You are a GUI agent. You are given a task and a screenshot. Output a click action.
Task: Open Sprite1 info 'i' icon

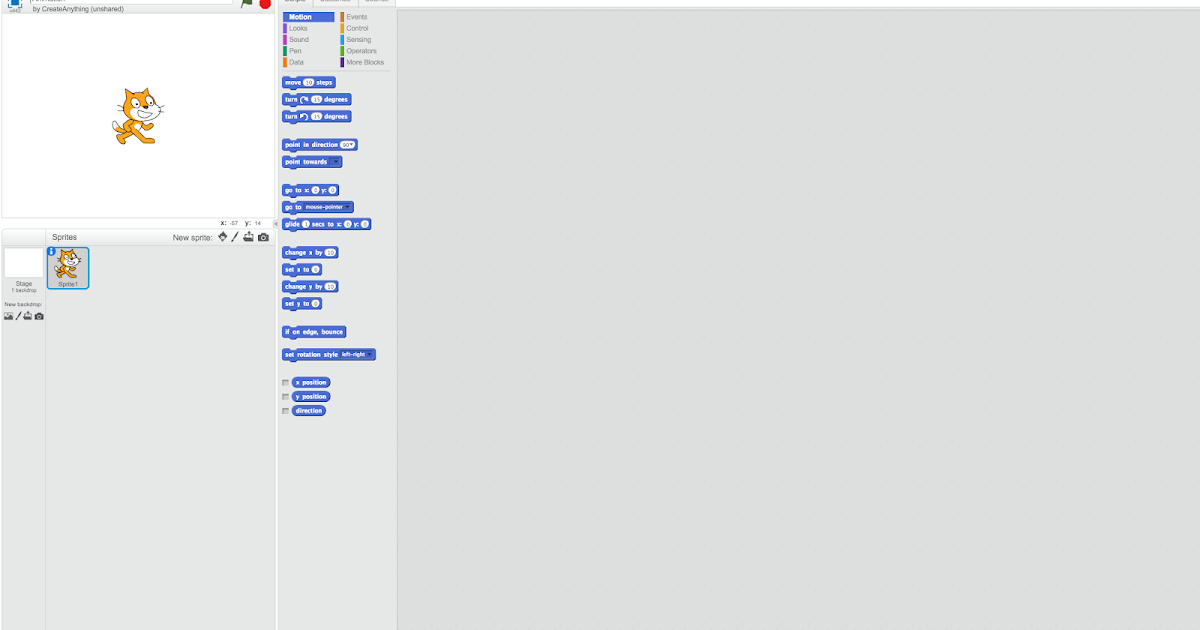click(52, 252)
